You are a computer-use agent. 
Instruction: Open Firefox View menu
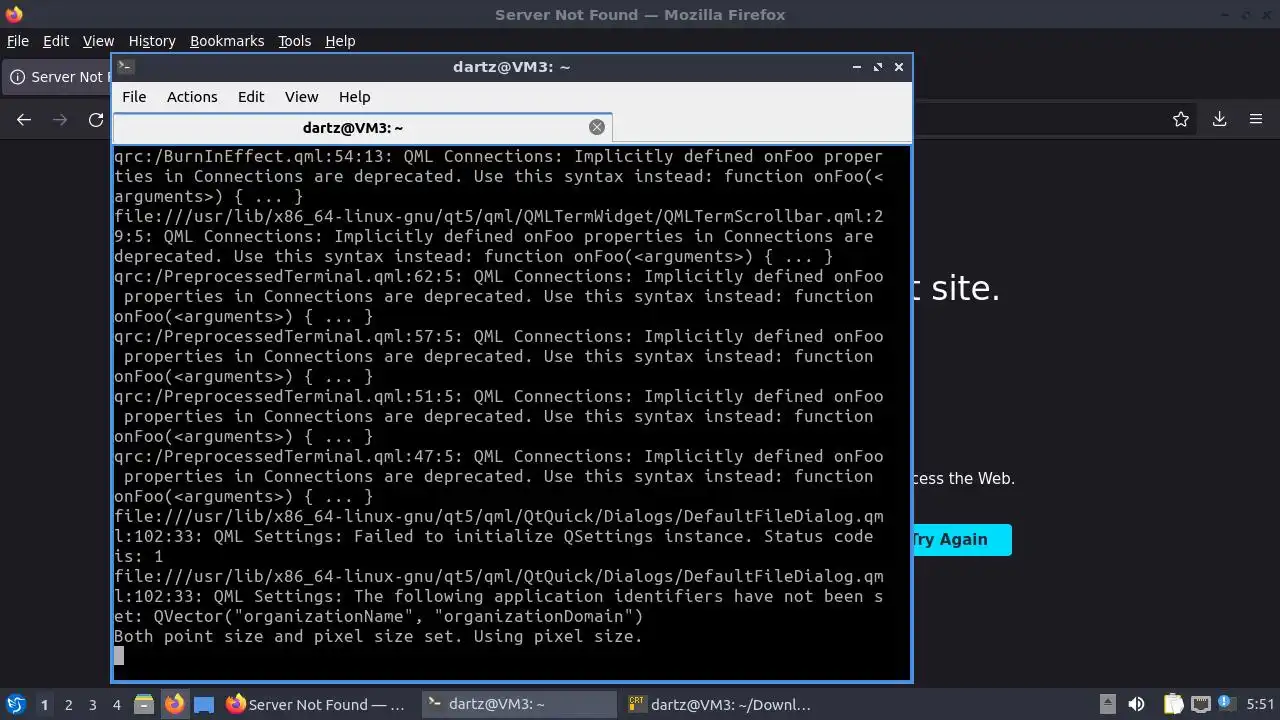pos(98,41)
